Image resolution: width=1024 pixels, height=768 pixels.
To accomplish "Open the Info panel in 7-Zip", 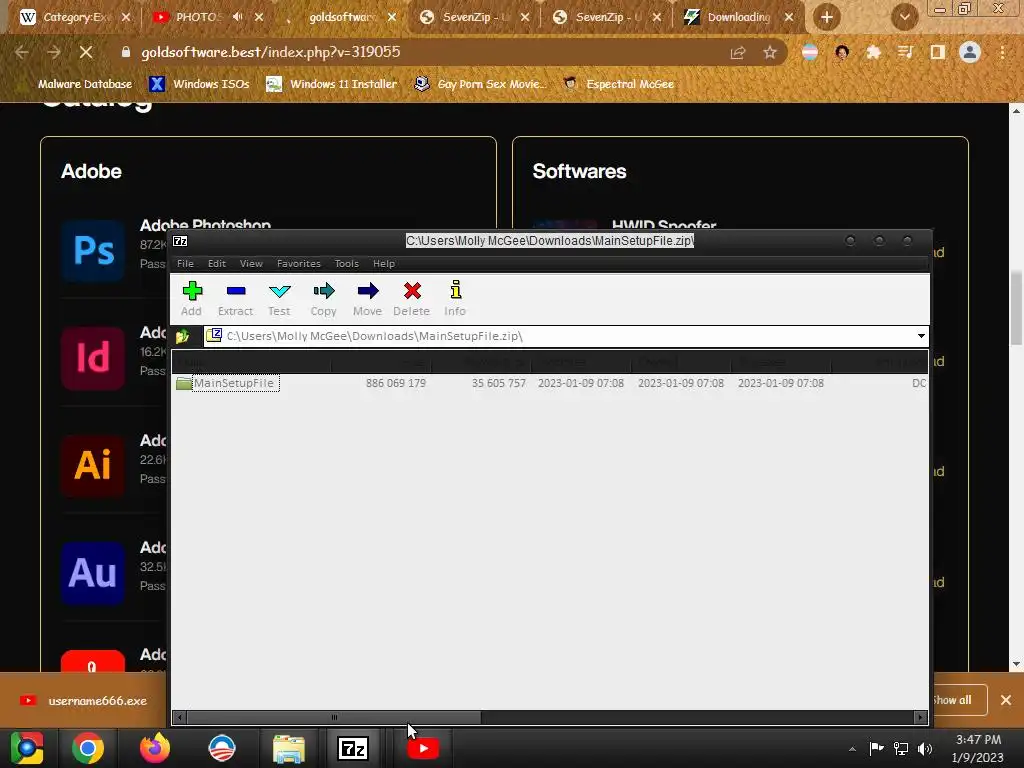I will pyautogui.click(x=455, y=298).
